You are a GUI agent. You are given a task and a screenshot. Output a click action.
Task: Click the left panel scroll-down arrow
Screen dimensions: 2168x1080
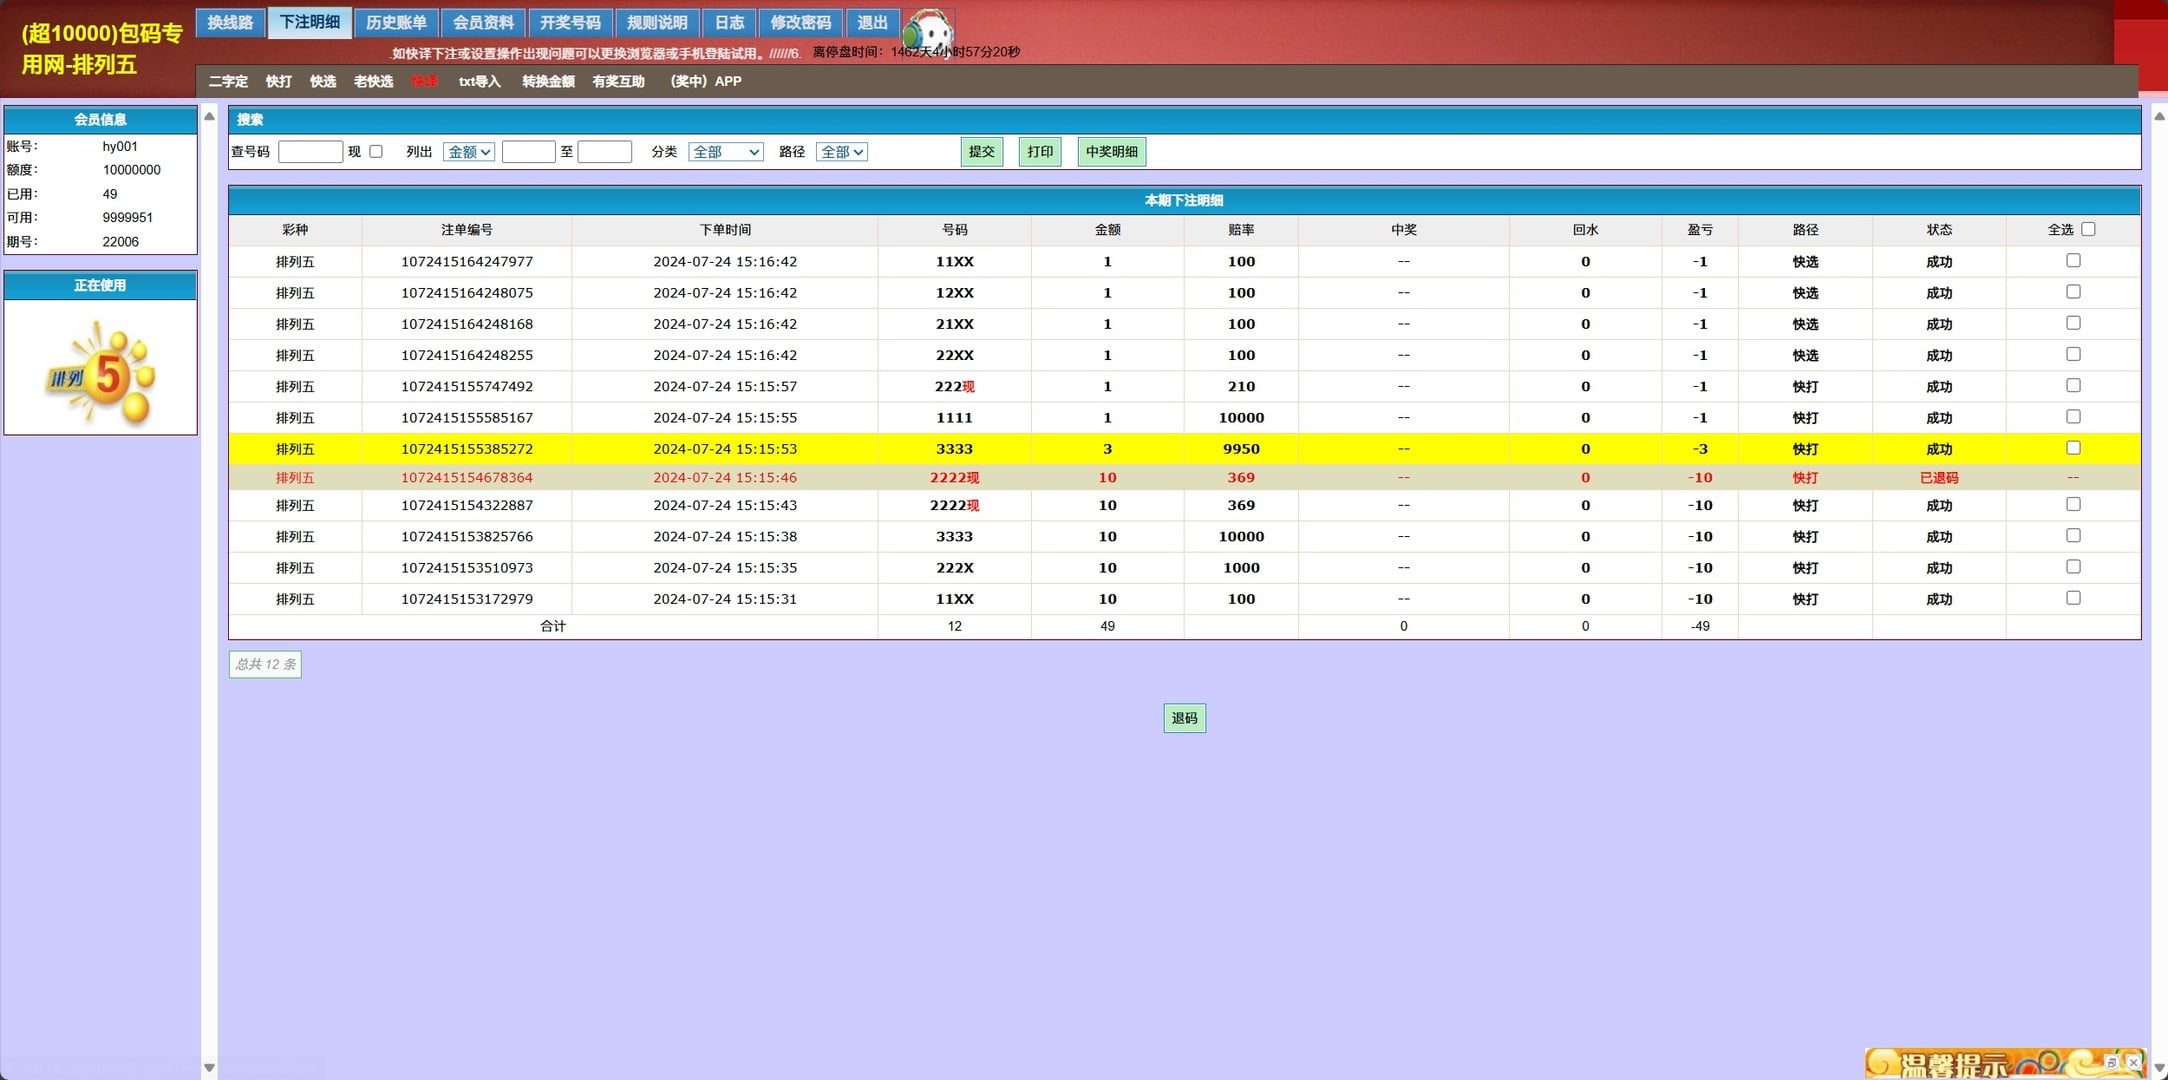(209, 1067)
